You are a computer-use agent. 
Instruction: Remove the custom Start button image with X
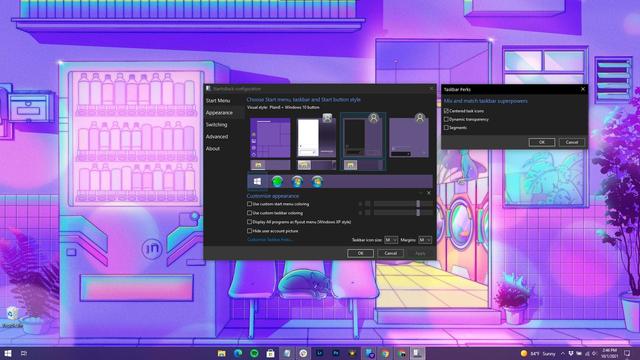coord(429,193)
